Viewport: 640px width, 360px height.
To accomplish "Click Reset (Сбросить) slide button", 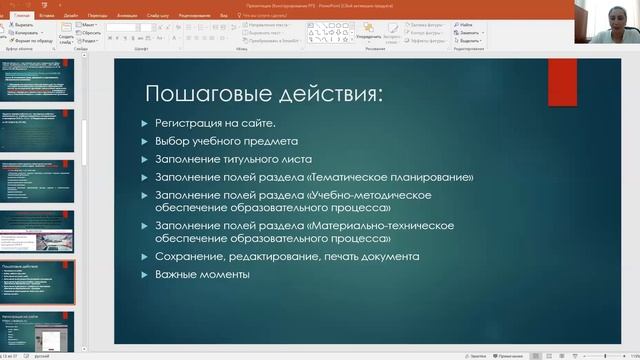I will (89, 33).
